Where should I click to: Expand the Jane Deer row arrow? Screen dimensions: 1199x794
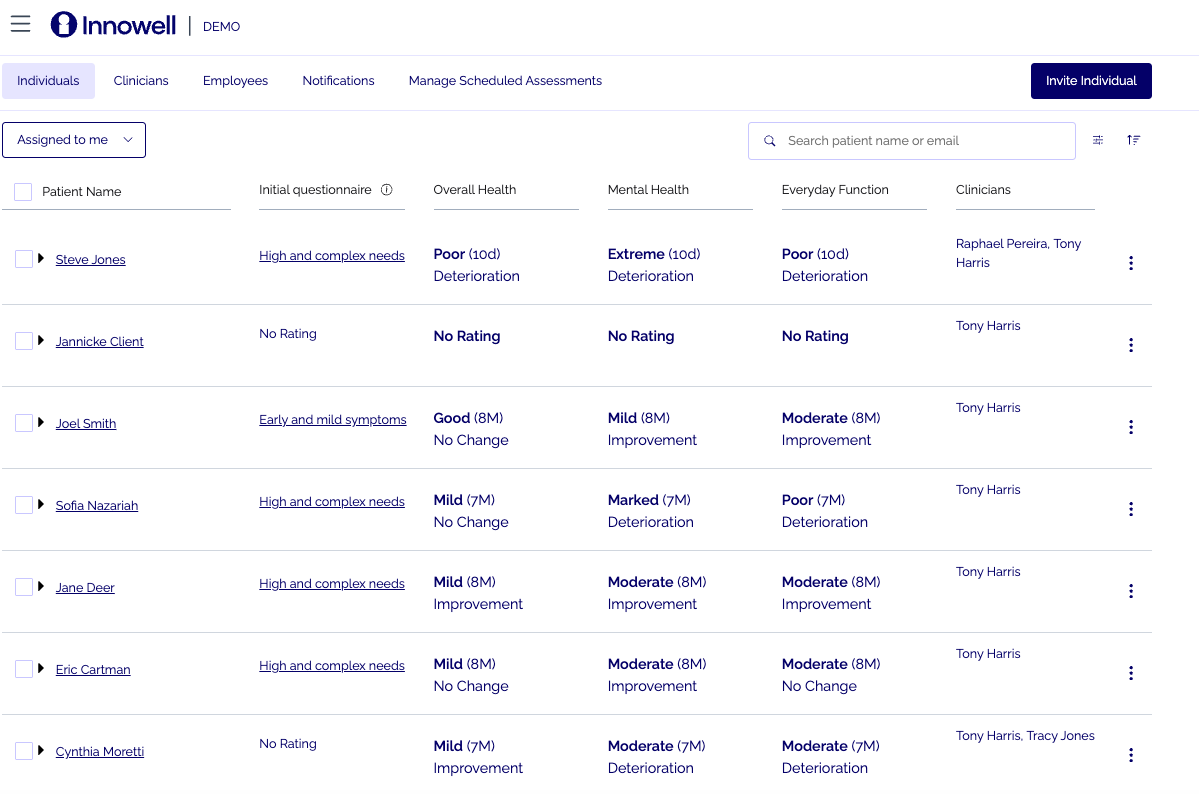click(x=41, y=585)
